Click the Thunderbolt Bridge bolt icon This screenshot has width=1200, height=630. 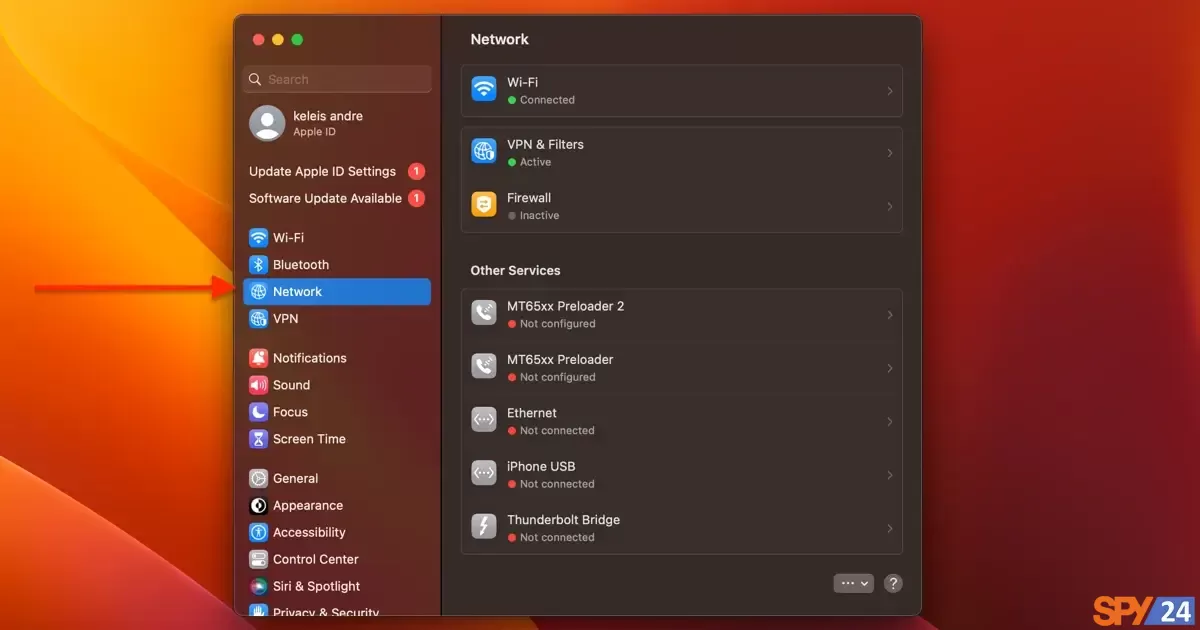(x=484, y=528)
